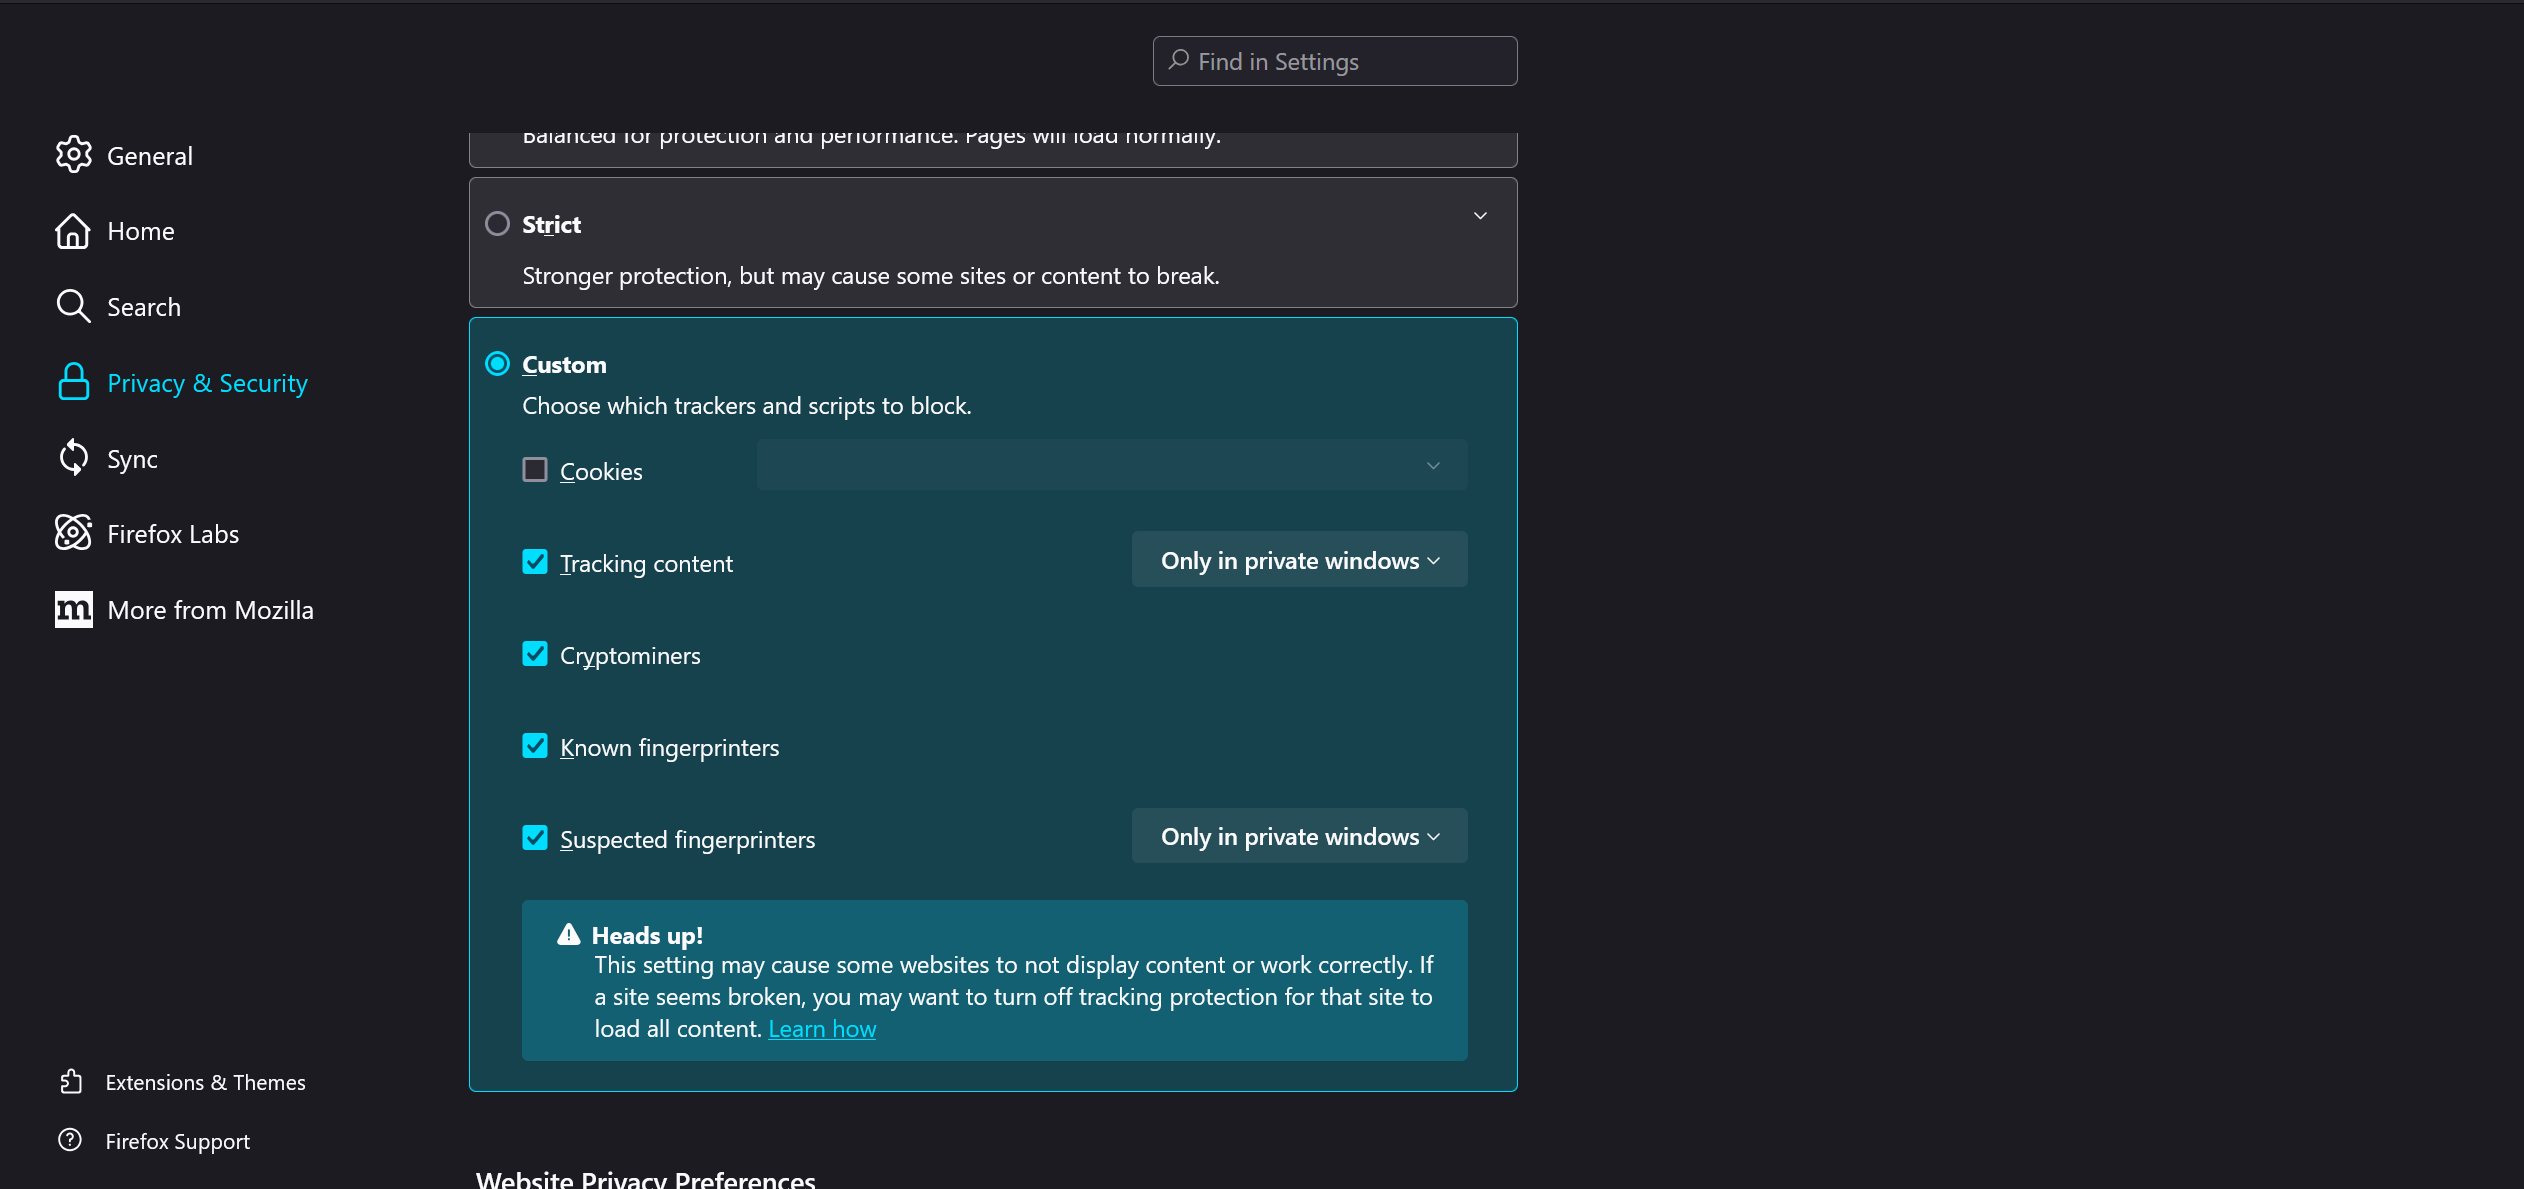This screenshot has width=2524, height=1189.
Task: Go to the Firefox Labs settings tab
Action: point(173,534)
